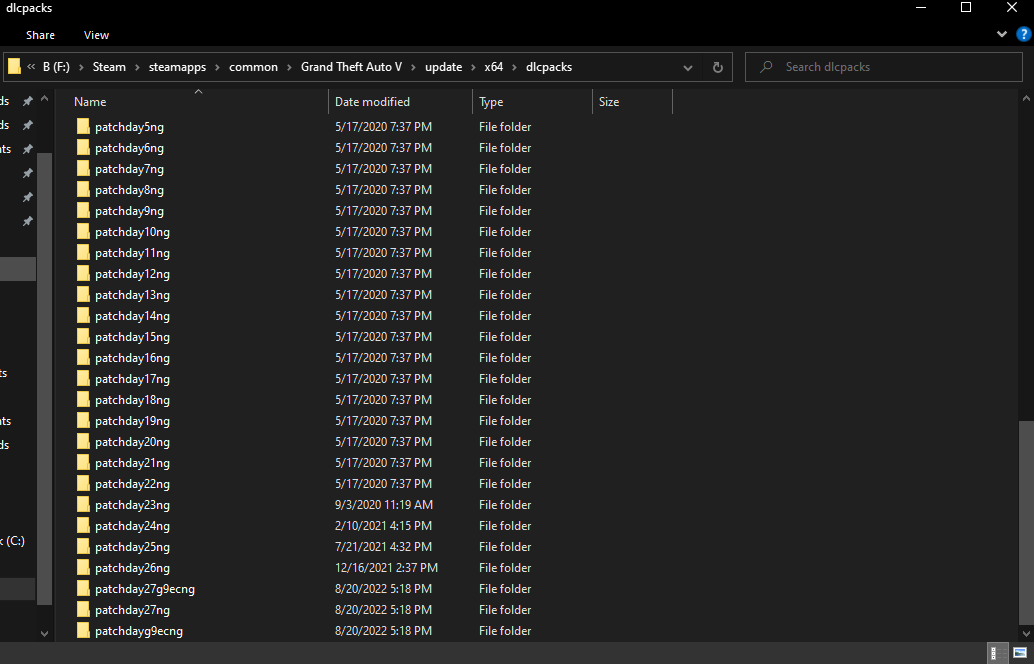The image size is (1034, 664).
Task: Select the patchday17ng folder icon
Action: point(83,379)
